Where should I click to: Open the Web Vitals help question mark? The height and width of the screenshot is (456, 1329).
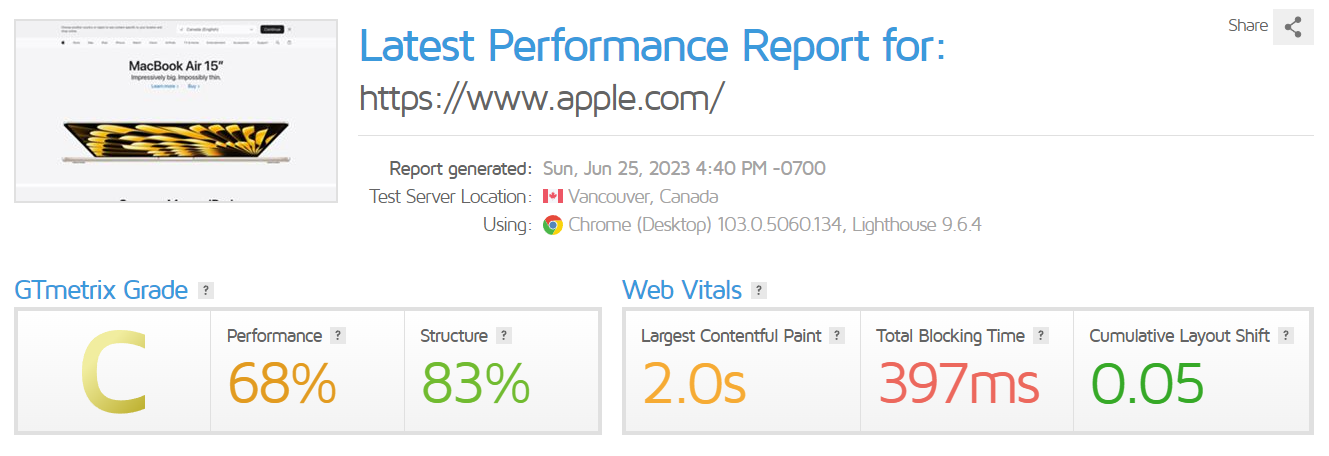(x=759, y=291)
